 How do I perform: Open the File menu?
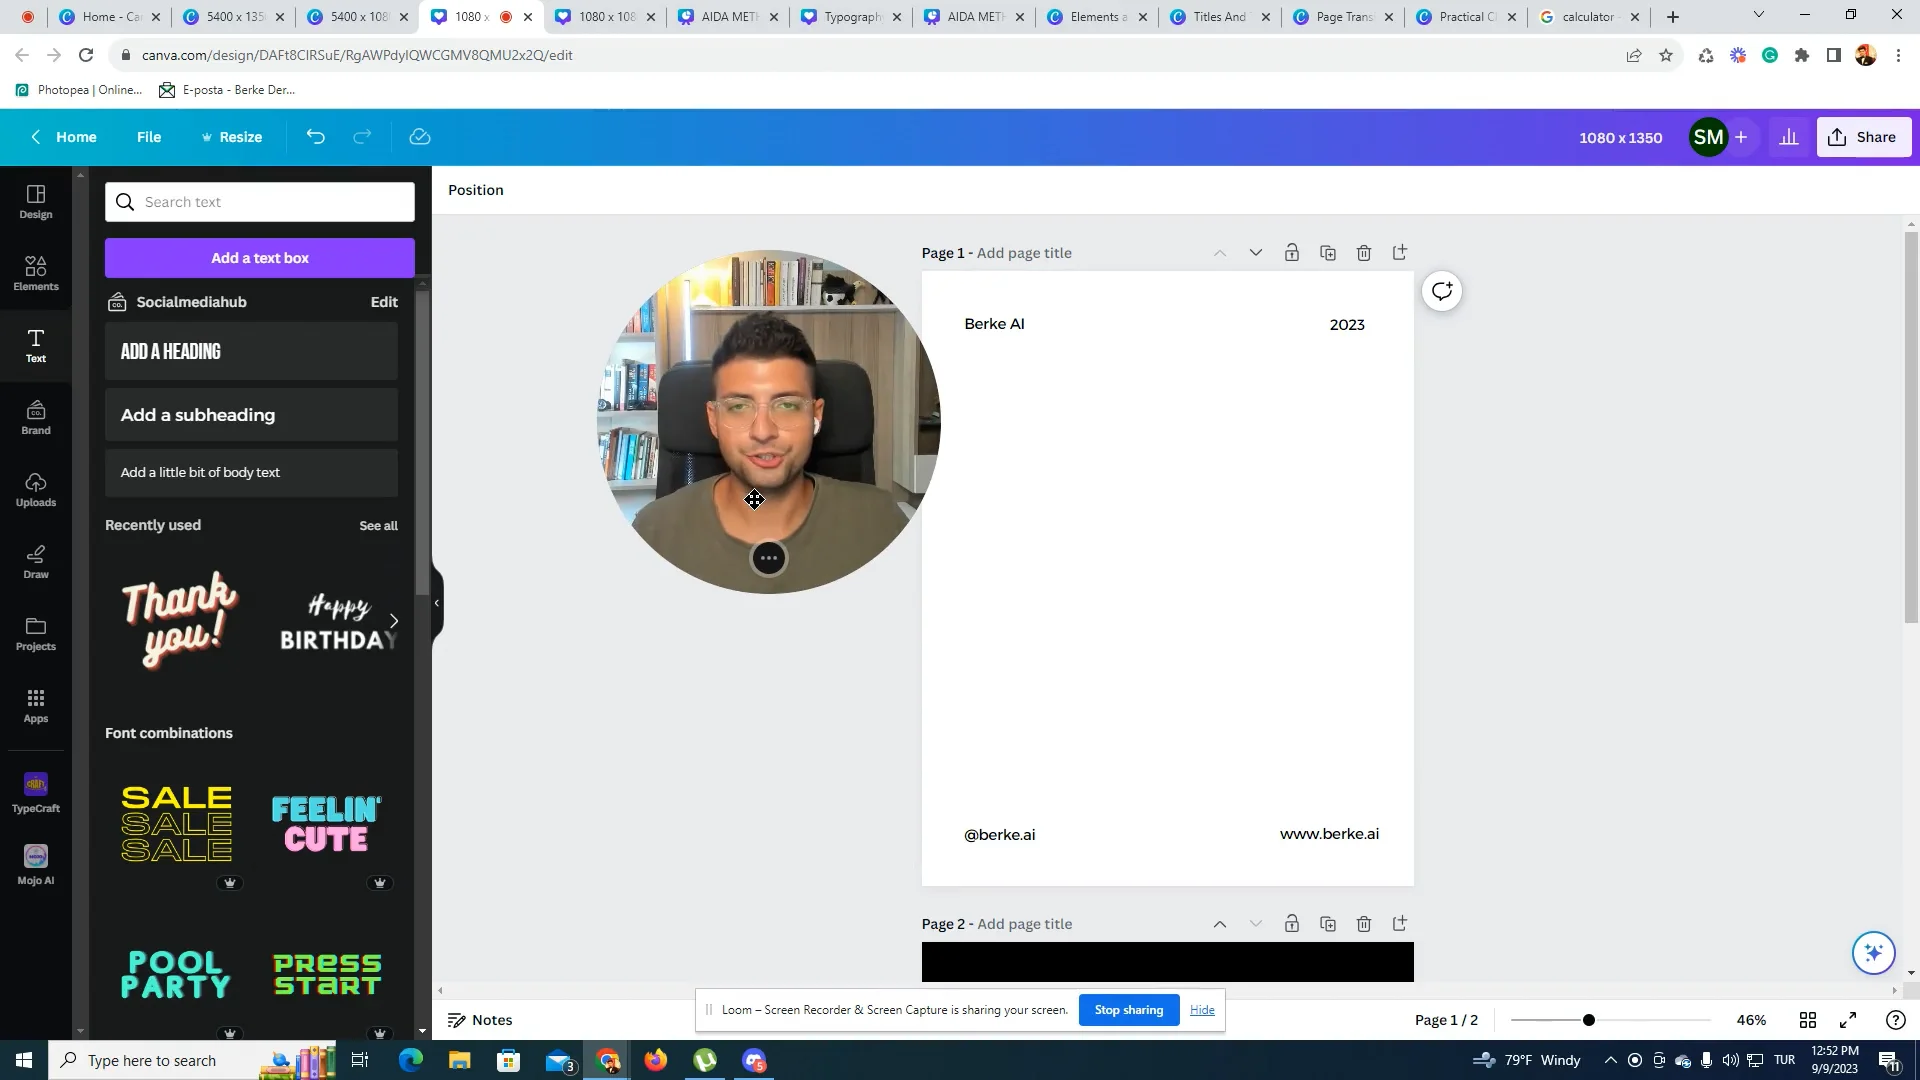tap(149, 137)
